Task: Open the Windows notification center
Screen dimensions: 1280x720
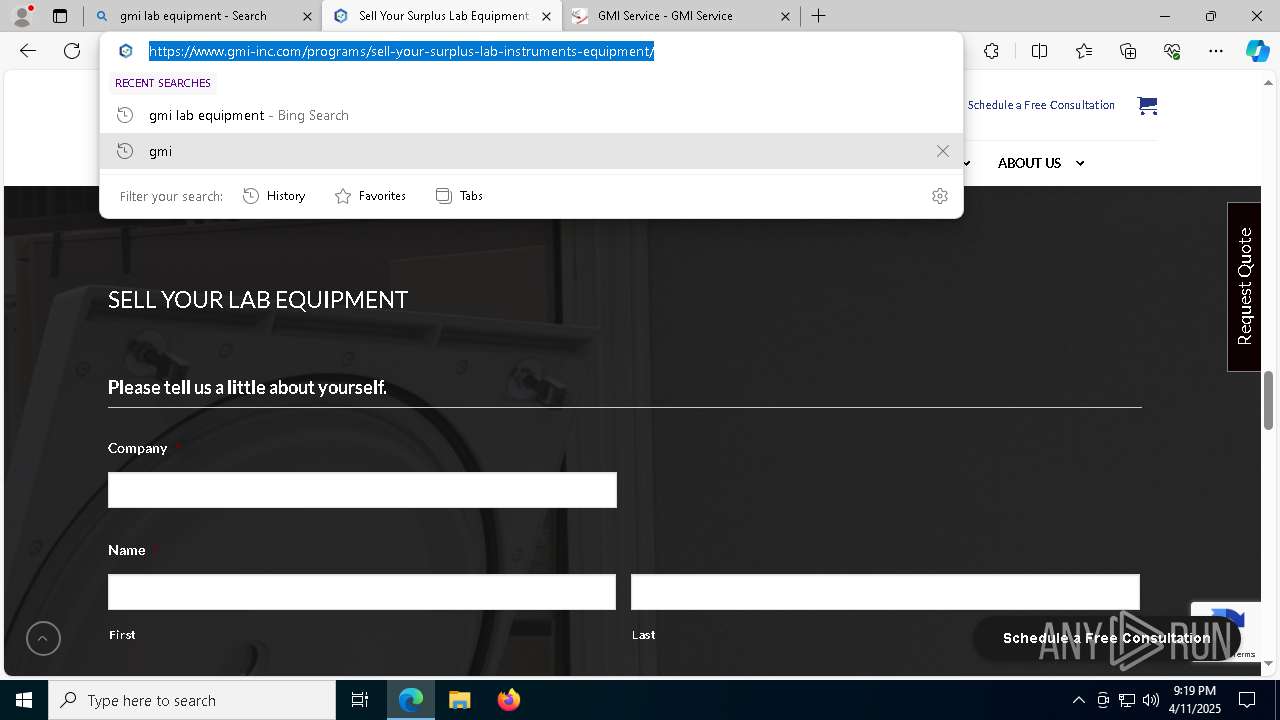Action: [x=1247, y=700]
